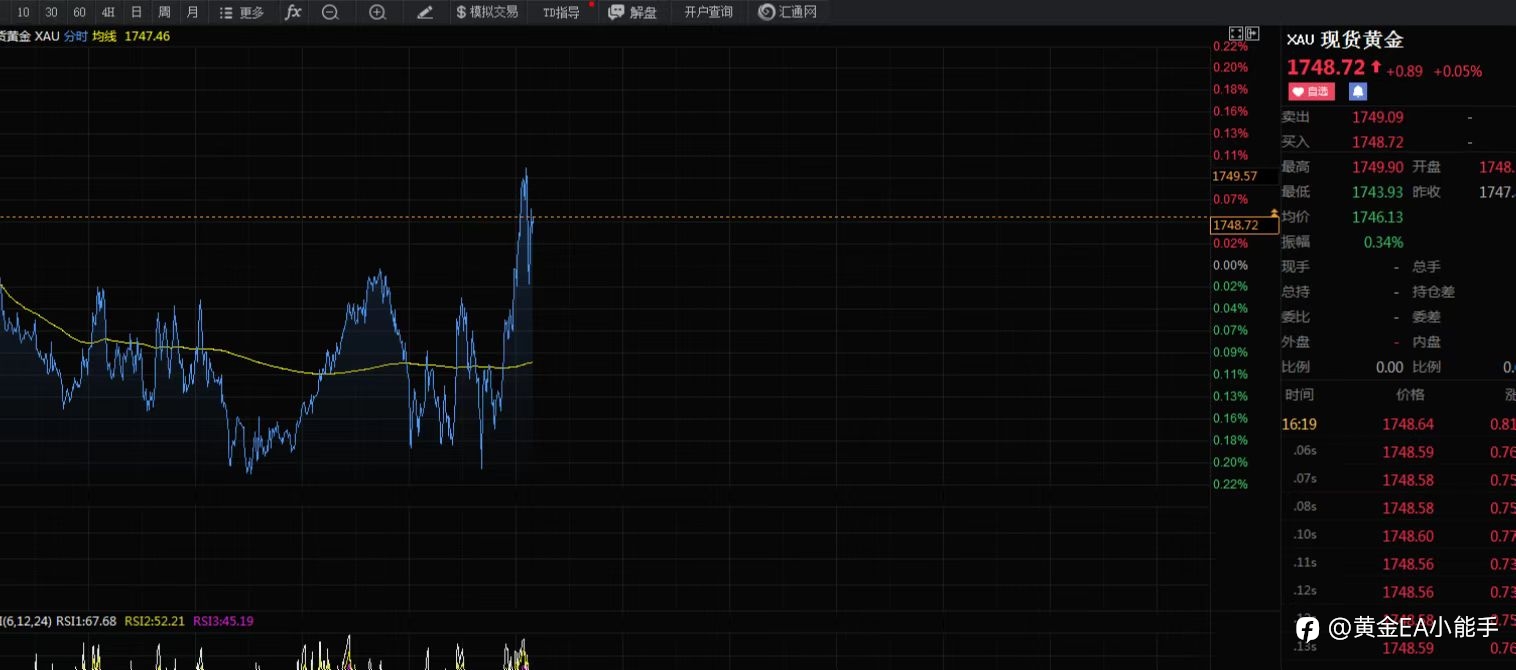This screenshot has height=670, width=1516.
Task: Click the 时间 column header
Action: point(1299,395)
